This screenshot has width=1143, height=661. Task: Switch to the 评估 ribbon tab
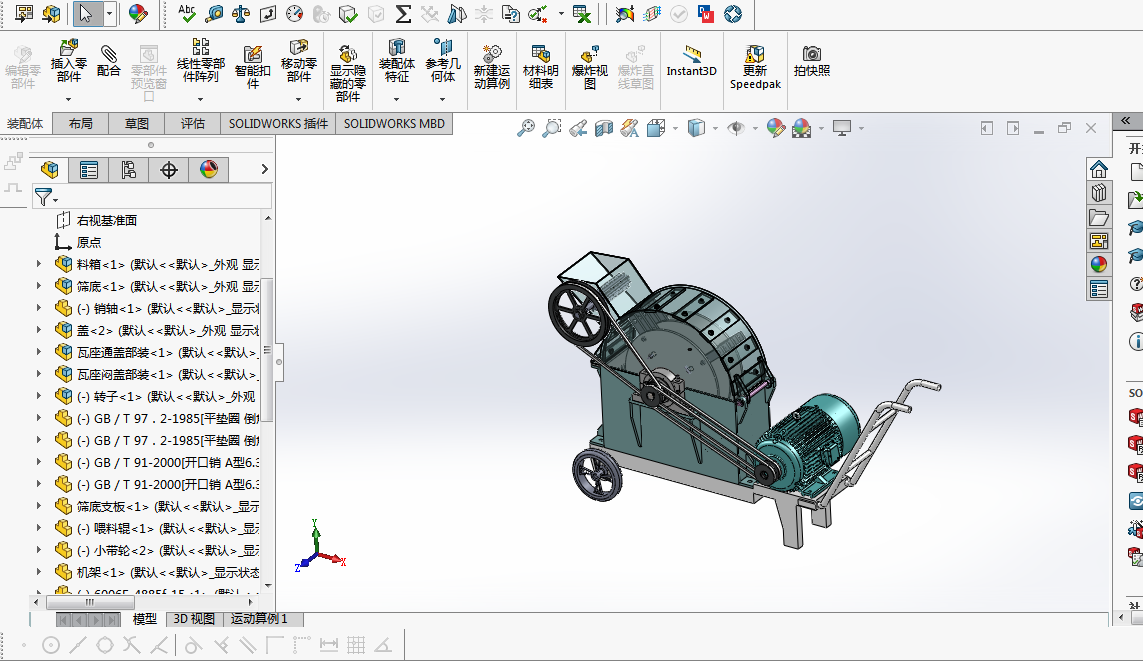(x=192, y=123)
